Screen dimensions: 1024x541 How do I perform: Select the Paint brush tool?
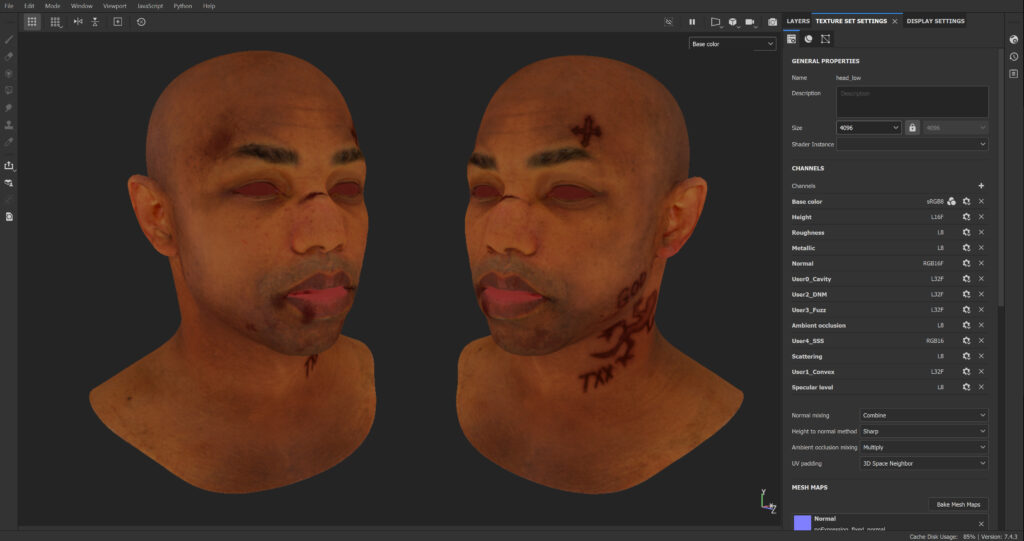(9, 40)
